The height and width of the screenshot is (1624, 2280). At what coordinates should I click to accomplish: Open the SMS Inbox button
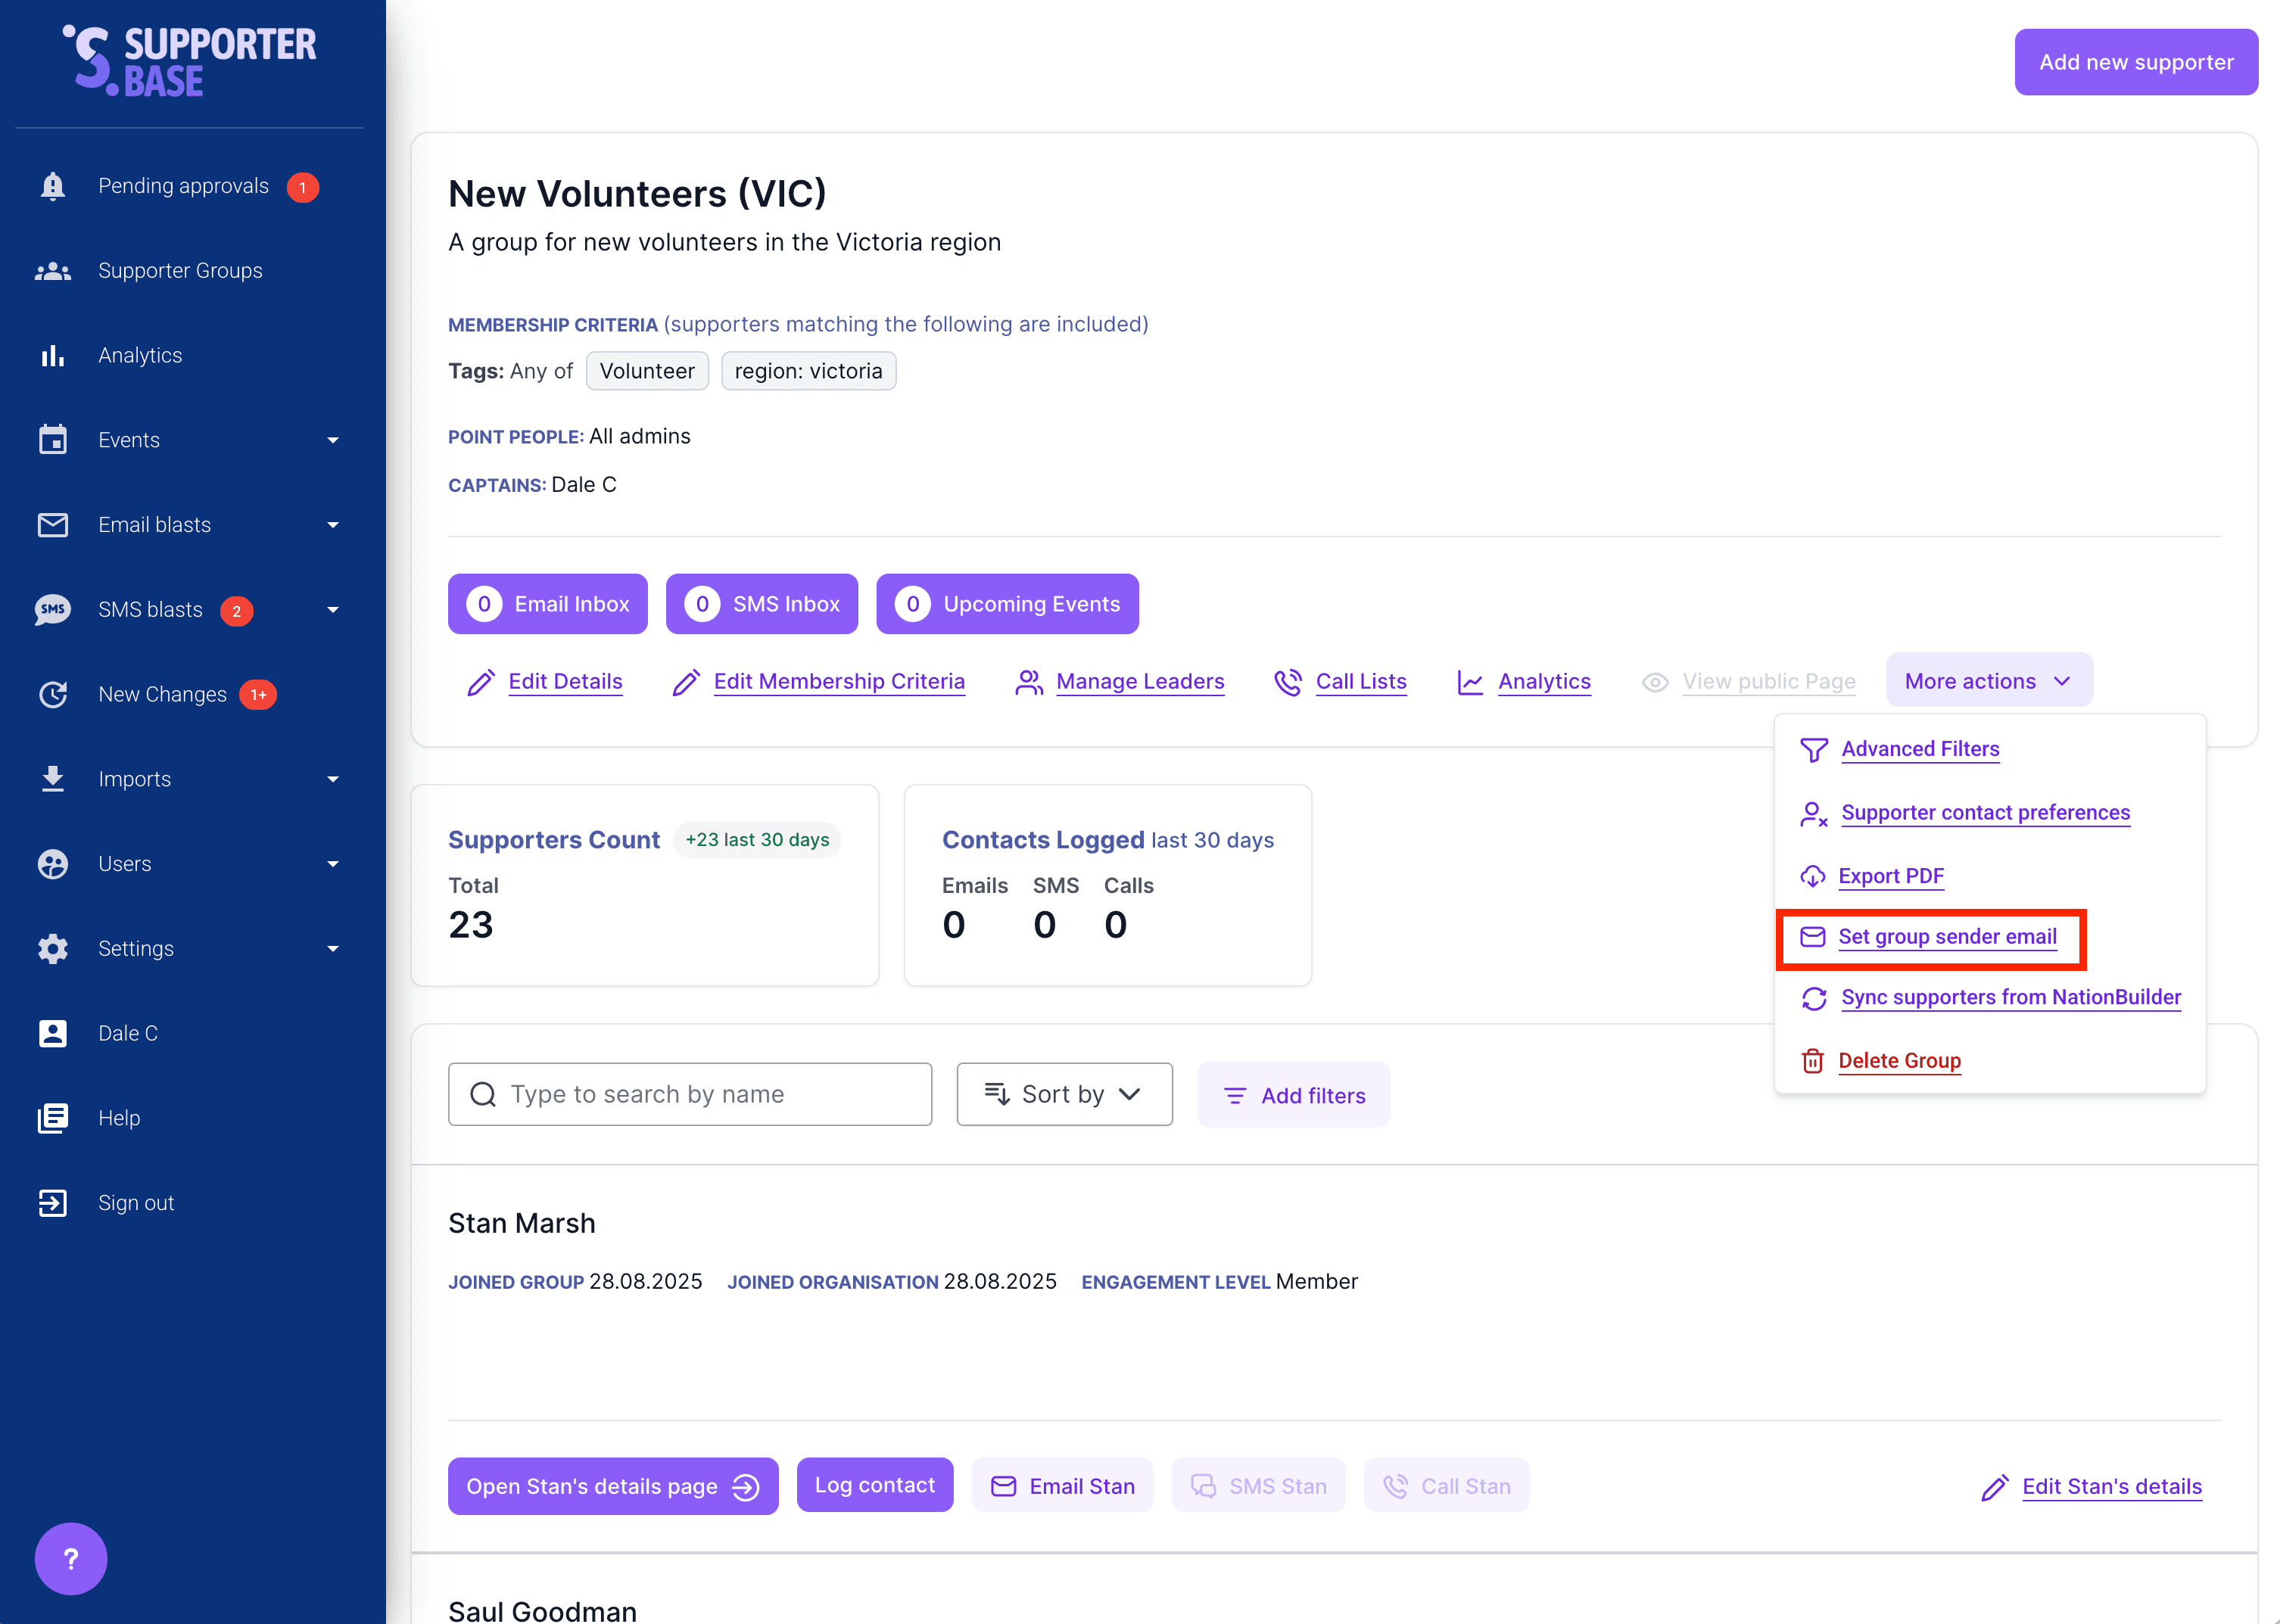tap(761, 604)
